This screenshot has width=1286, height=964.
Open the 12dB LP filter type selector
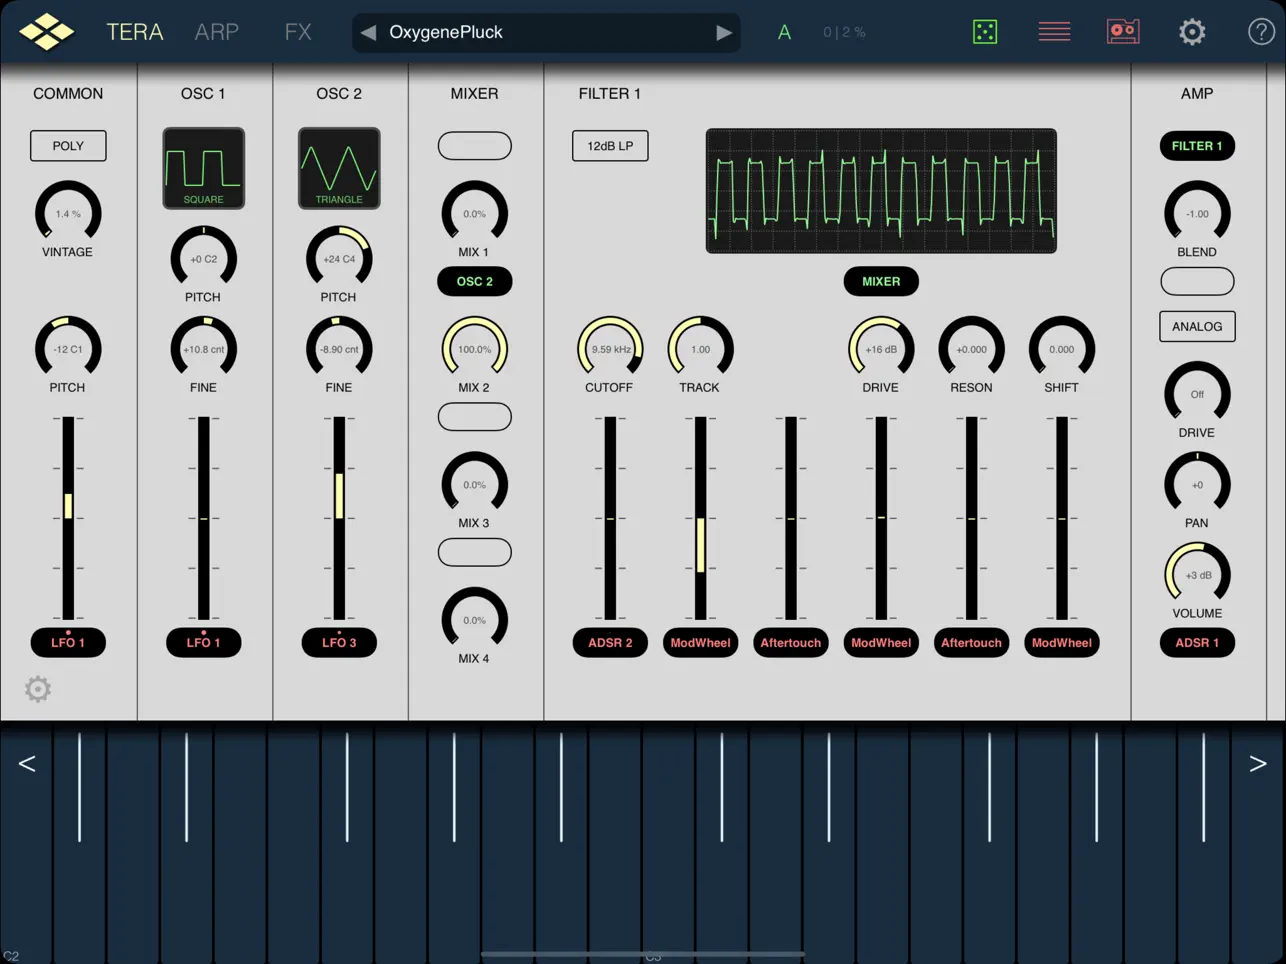pos(610,146)
